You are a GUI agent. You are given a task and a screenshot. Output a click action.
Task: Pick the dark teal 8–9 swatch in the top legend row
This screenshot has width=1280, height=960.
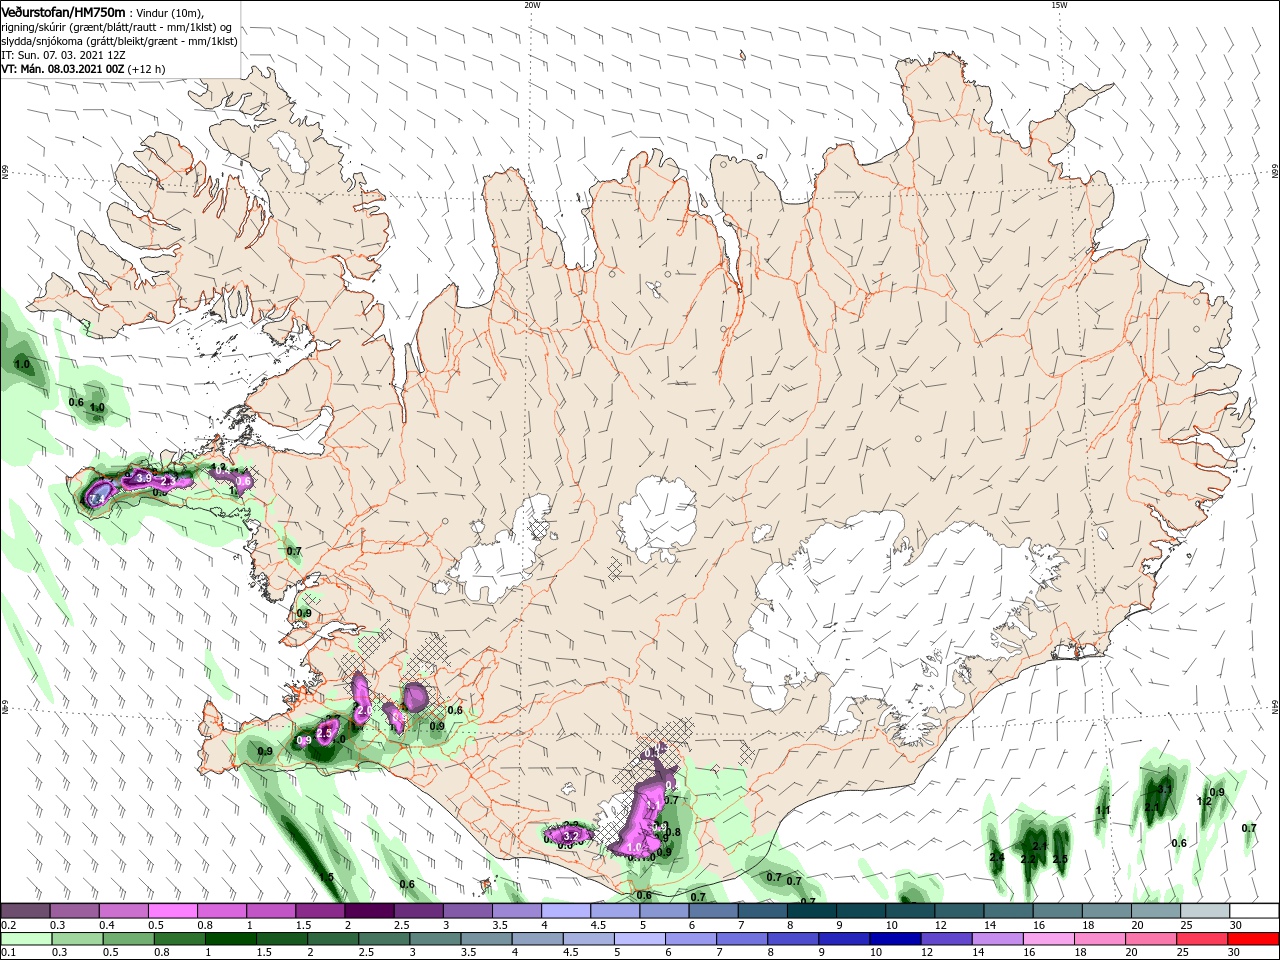click(812, 911)
